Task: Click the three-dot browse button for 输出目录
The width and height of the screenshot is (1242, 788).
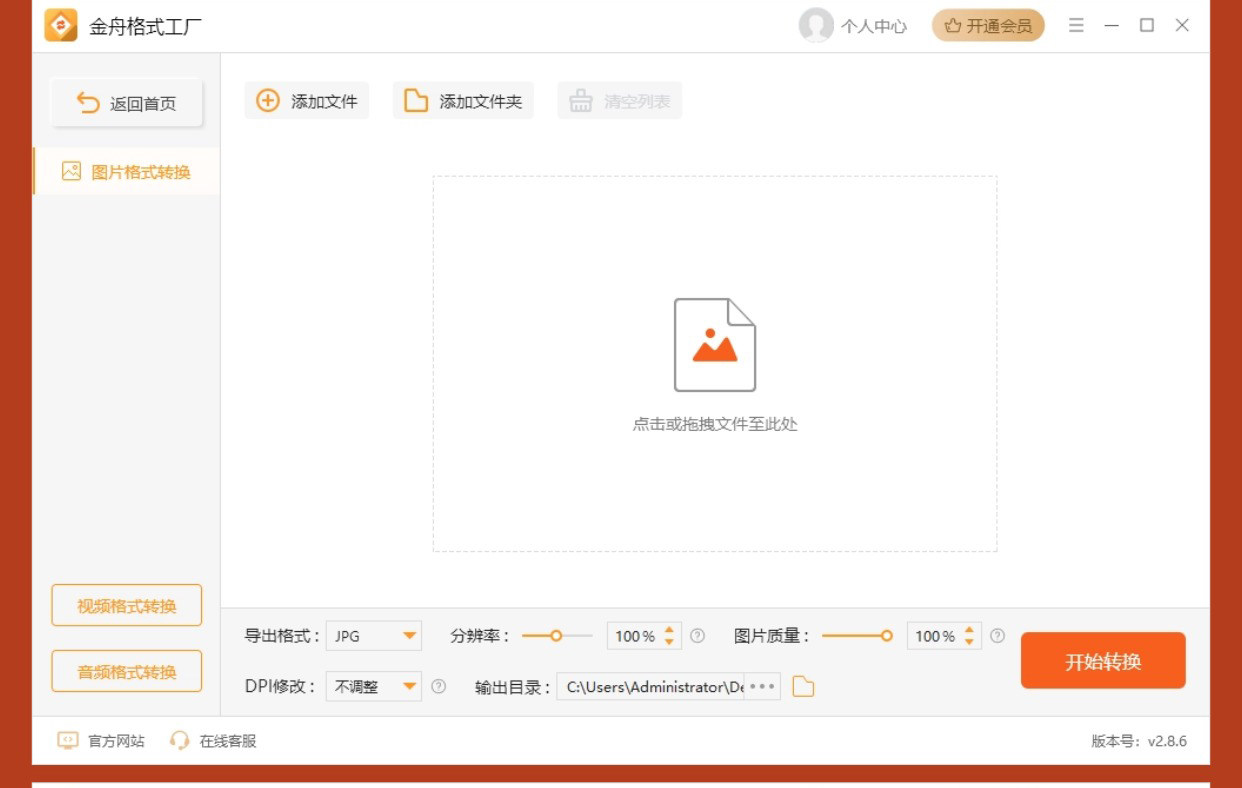Action: coord(762,687)
